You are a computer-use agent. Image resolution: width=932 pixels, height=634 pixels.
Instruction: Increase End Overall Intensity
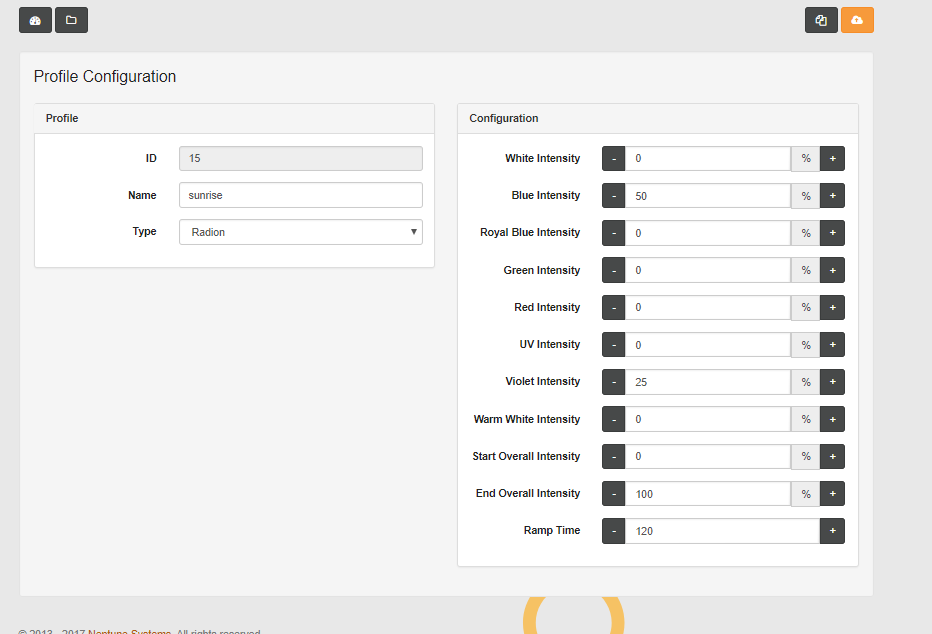(x=832, y=494)
